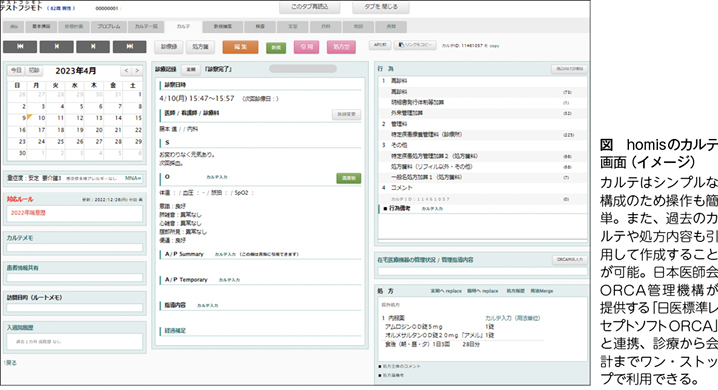Go to the next chart record
Screen dimensions: 718x390
click(93, 47)
